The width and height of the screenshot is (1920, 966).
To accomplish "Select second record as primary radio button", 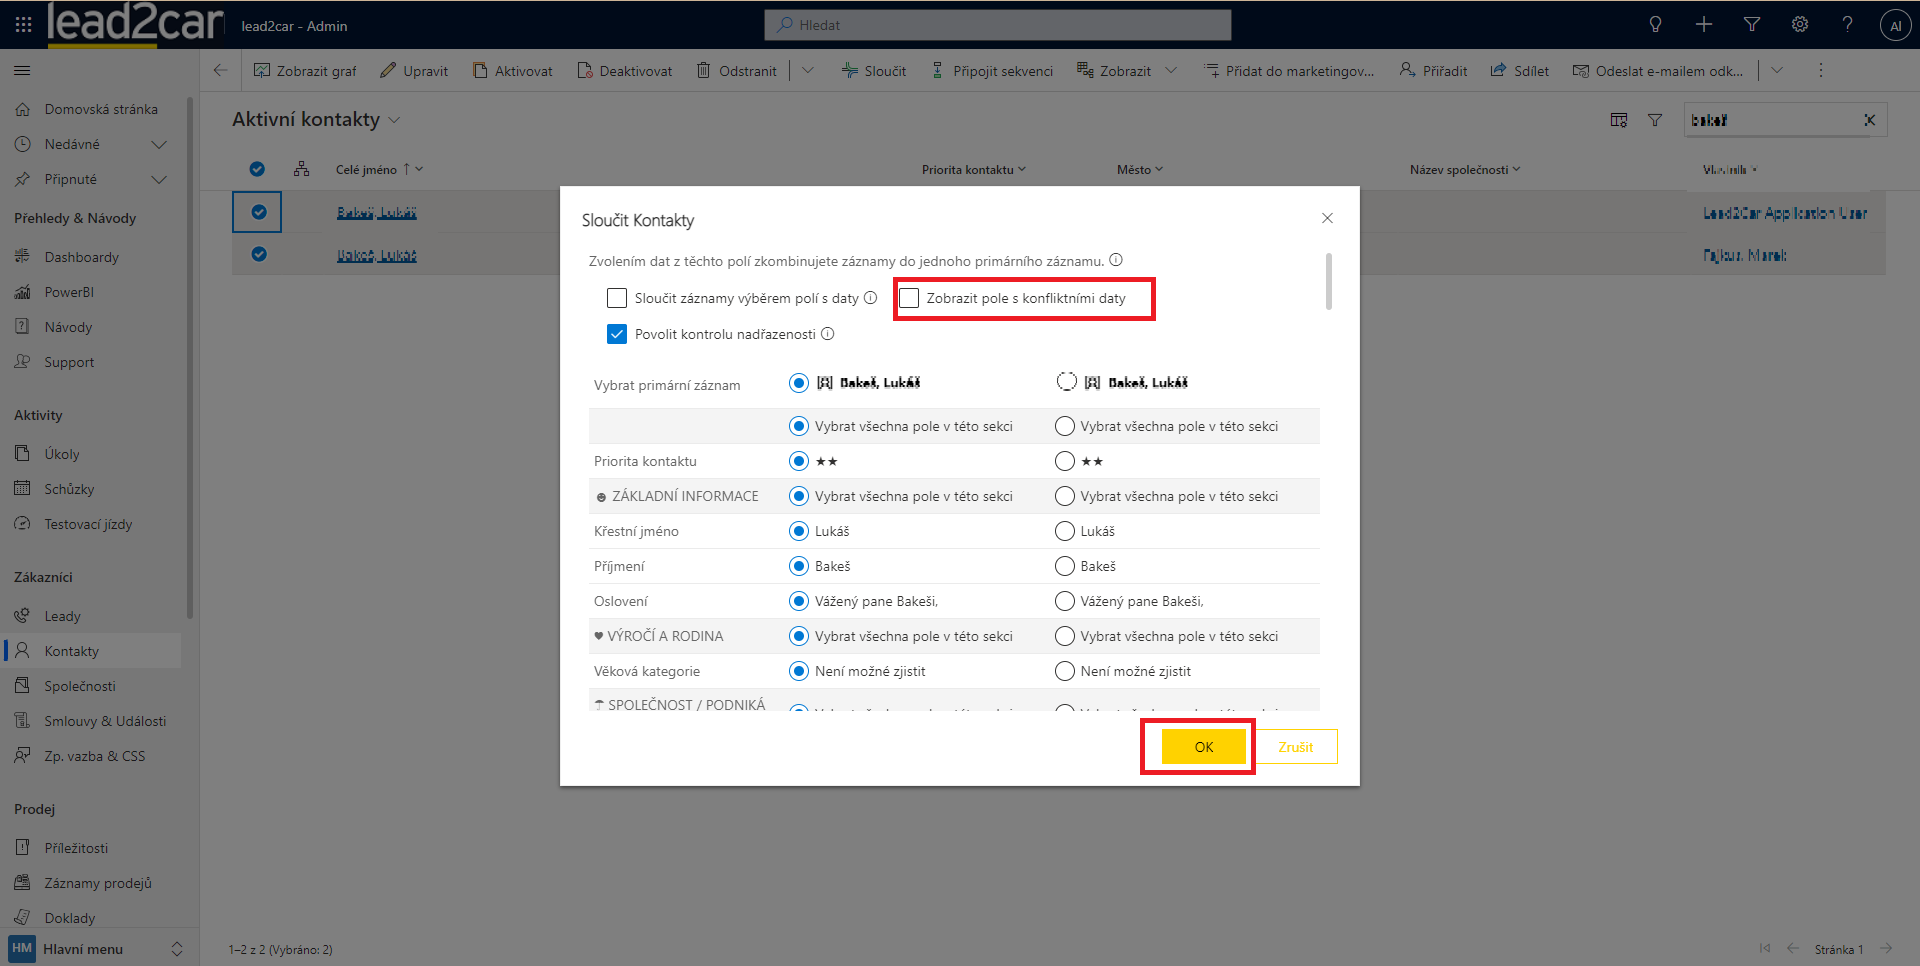I will point(1066,382).
